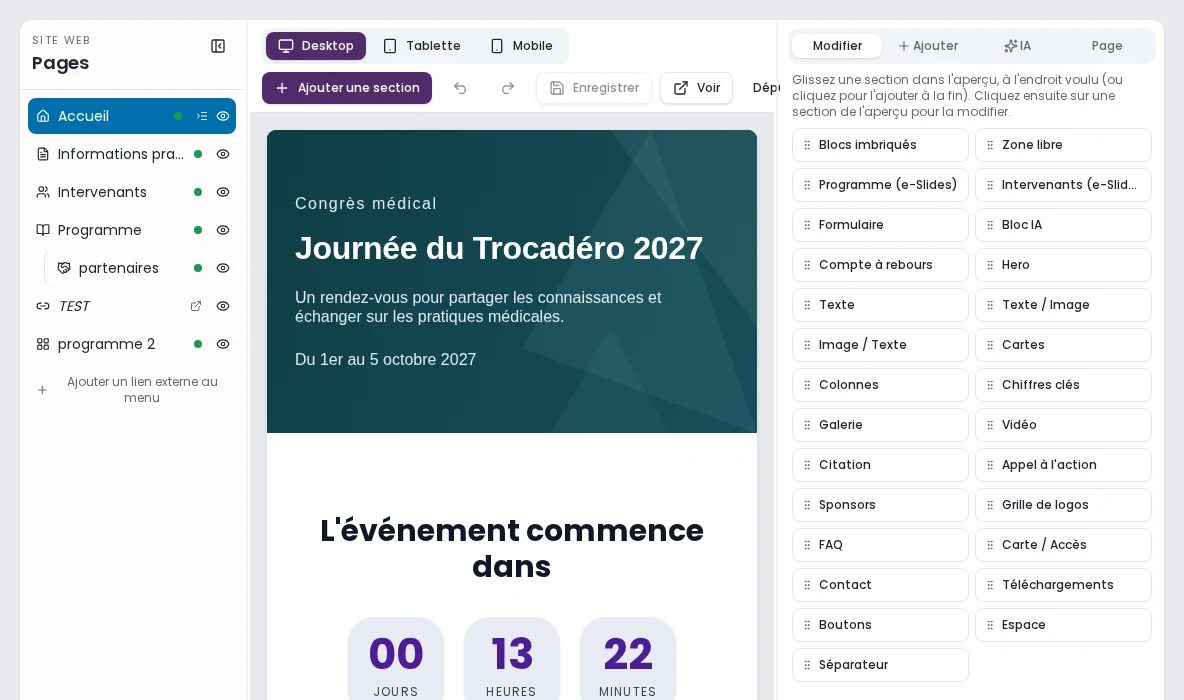1184x700 pixels.
Task: Toggle visibility eye for partenaires page
Action: click(x=223, y=268)
